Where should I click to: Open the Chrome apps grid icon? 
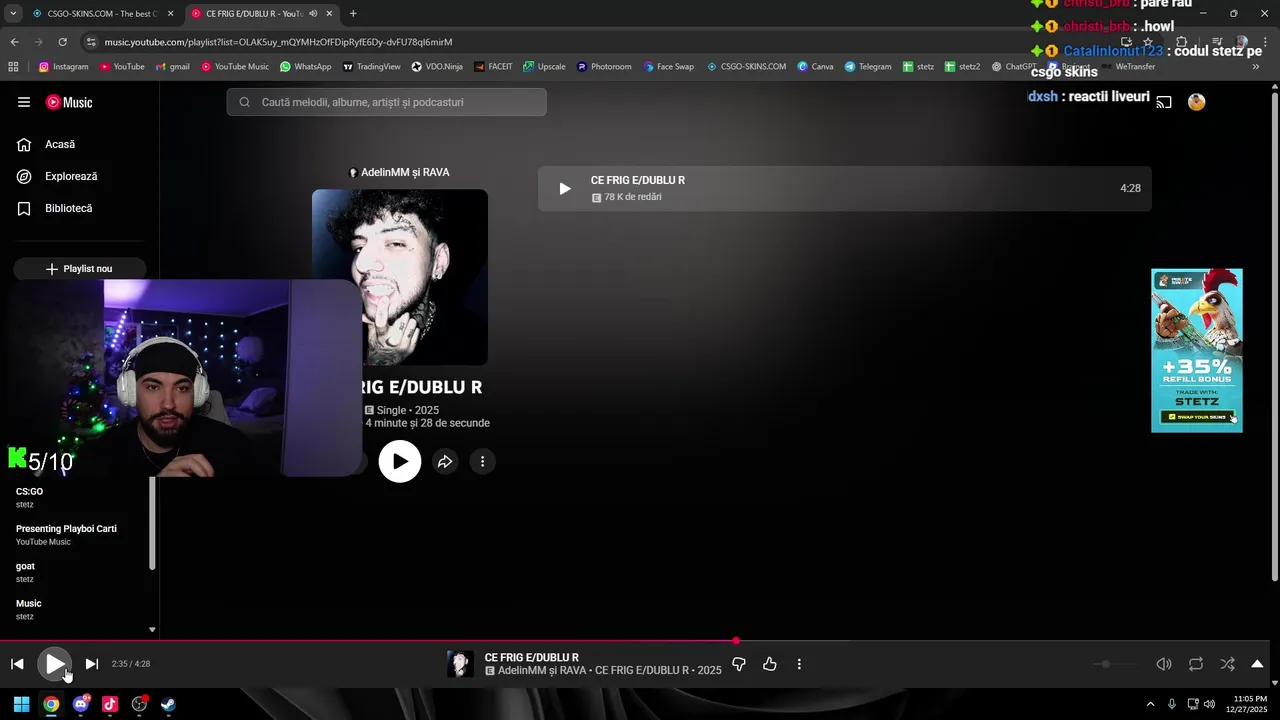click(13, 67)
